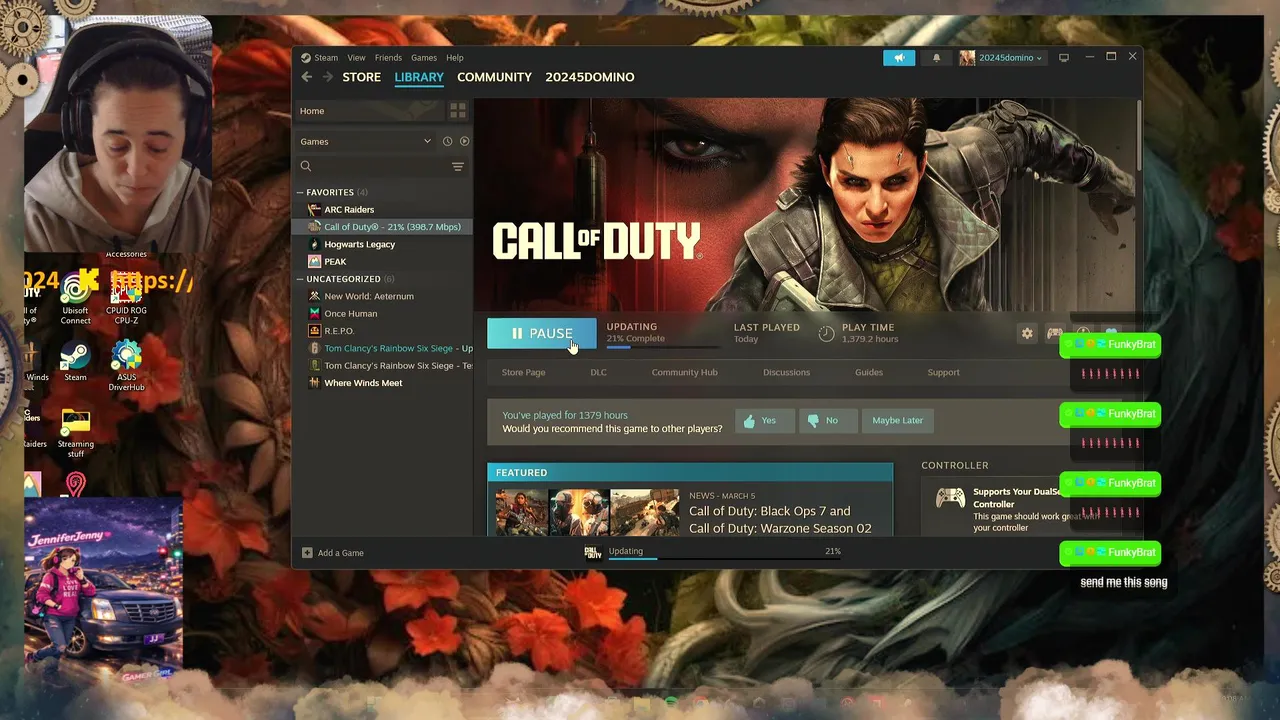Open the Games menu

tap(424, 58)
